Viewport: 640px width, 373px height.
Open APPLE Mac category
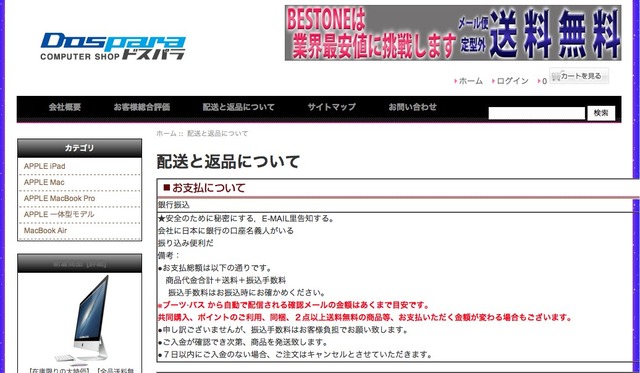tap(44, 182)
